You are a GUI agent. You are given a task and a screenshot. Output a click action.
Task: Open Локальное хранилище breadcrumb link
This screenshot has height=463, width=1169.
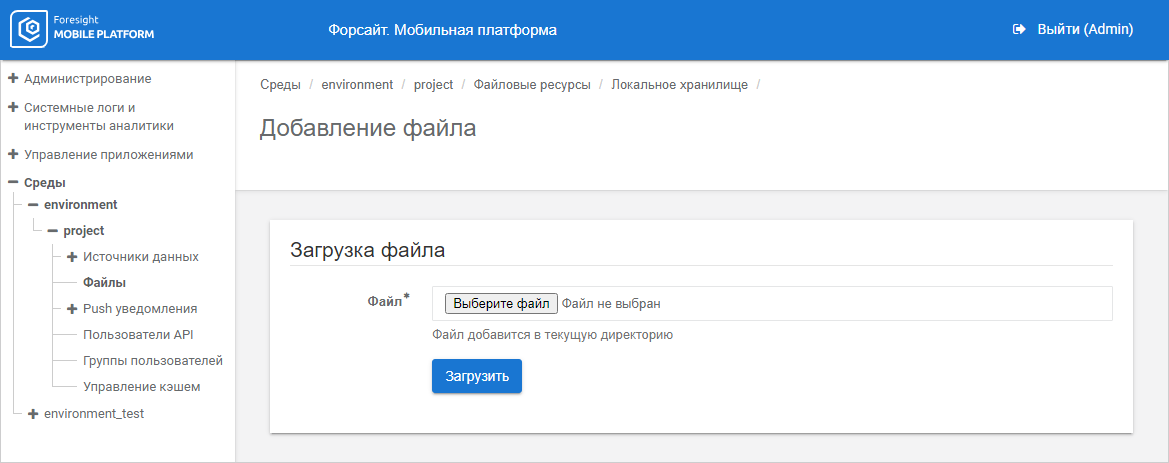pos(679,85)
